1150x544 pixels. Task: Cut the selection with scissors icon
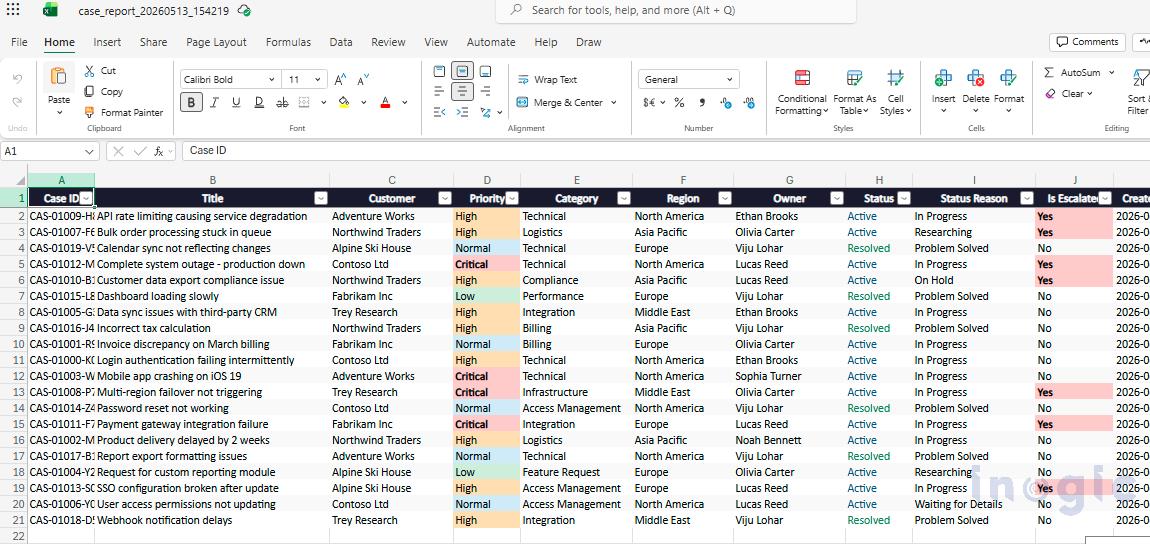(x=89, y=70)
